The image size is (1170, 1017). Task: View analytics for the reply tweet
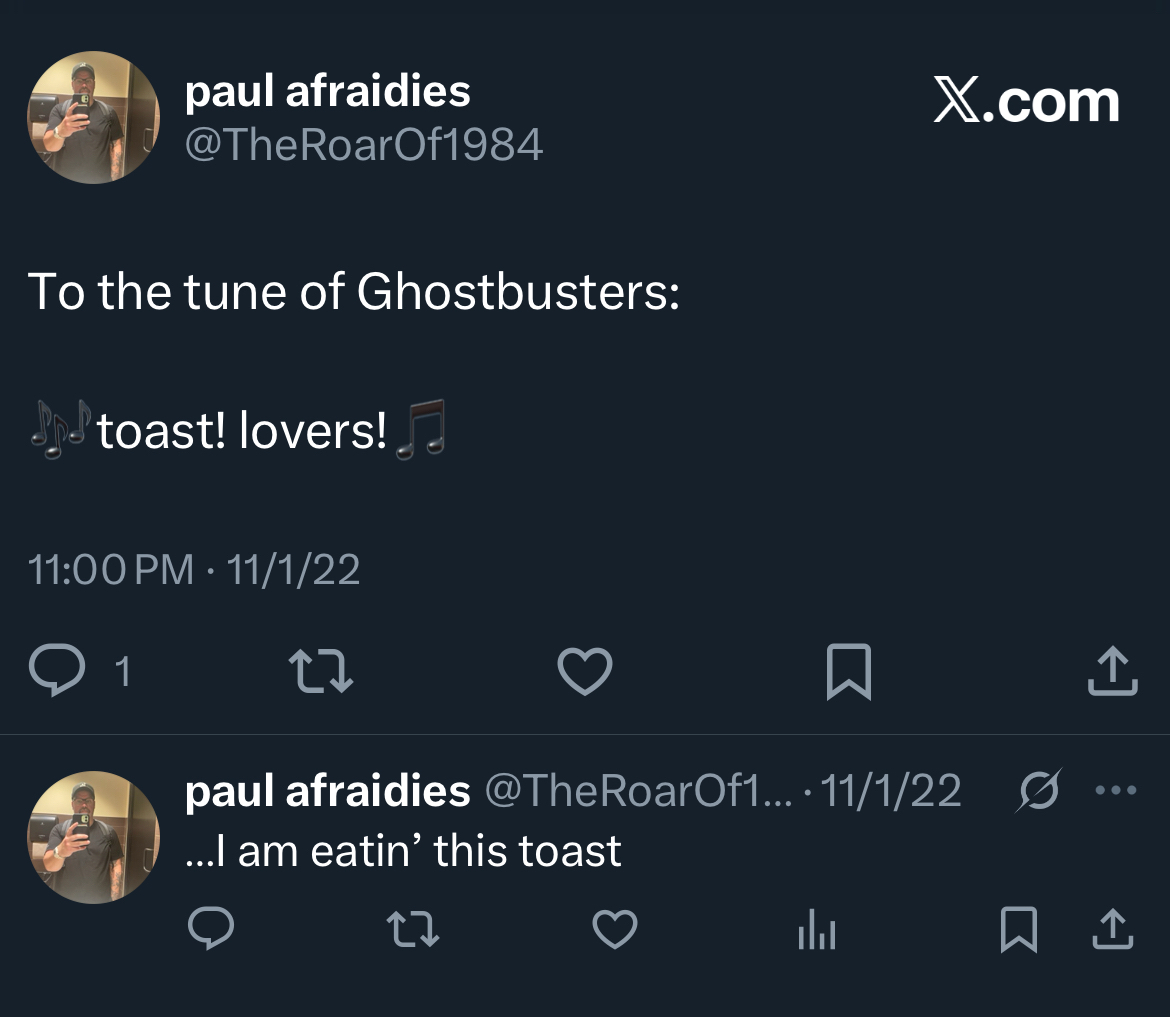click(x=817, y=931)
